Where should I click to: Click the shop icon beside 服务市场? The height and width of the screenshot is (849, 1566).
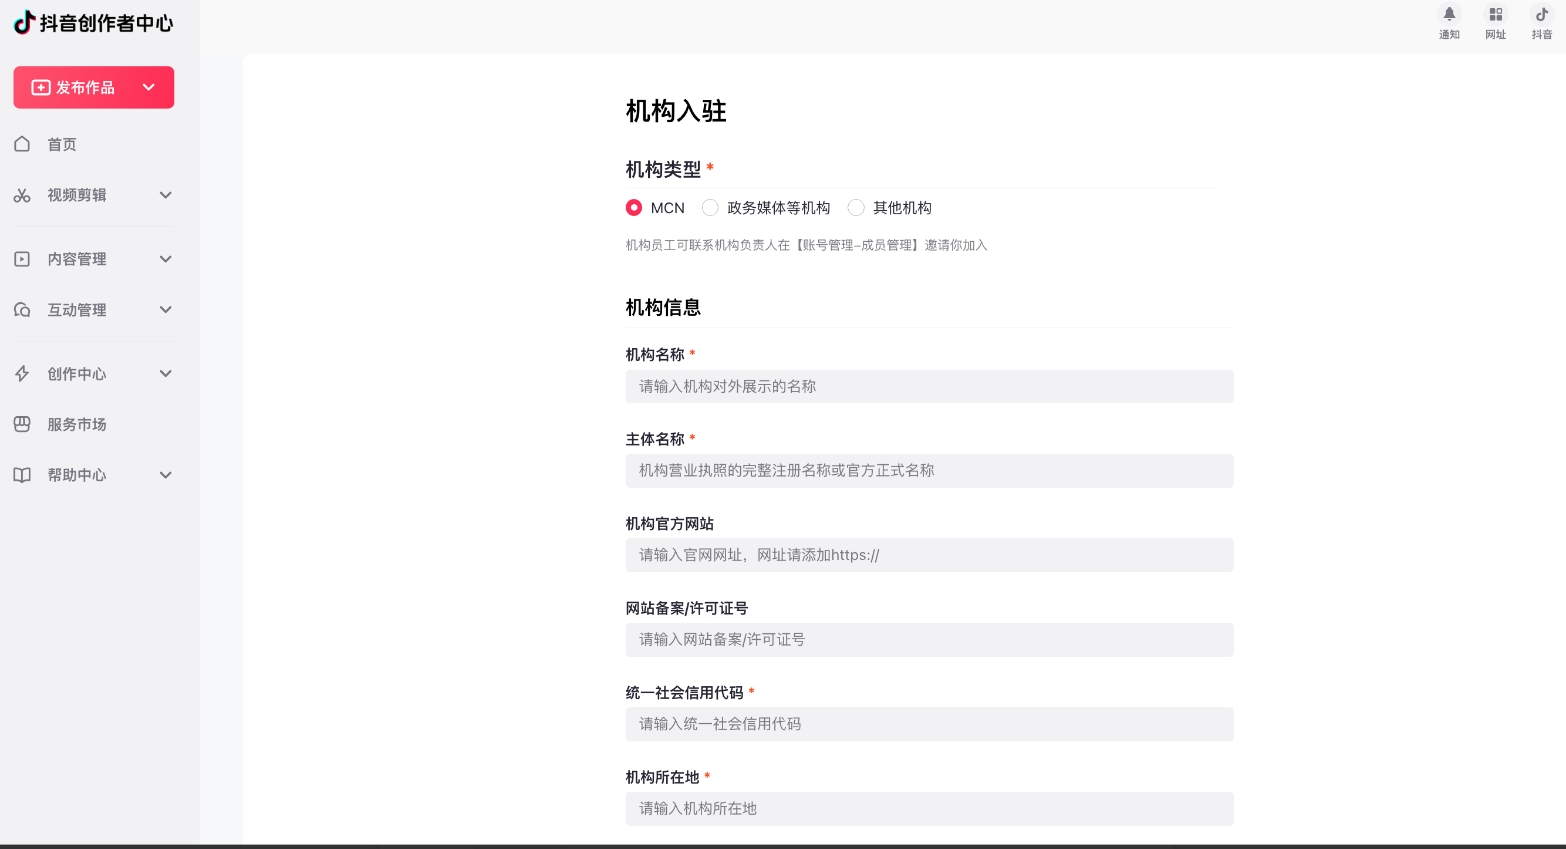[x=22, y=424]
